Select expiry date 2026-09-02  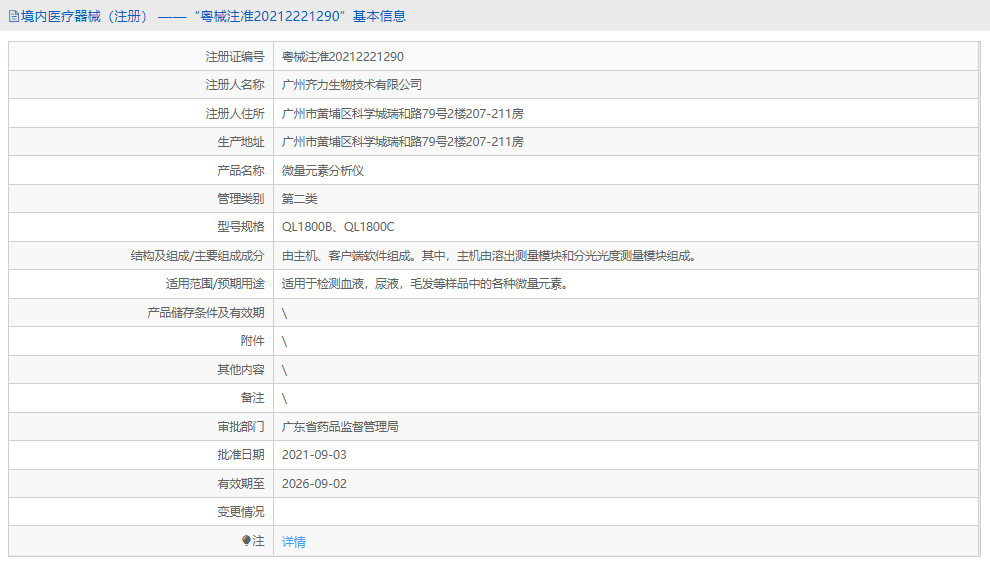click(314, 484)
